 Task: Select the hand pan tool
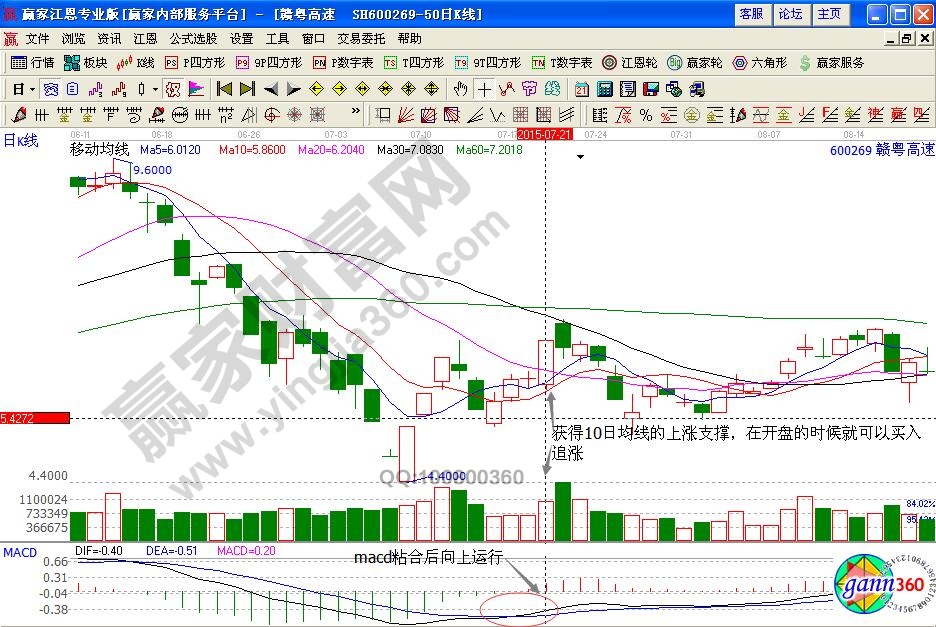[x=460, y=88]
